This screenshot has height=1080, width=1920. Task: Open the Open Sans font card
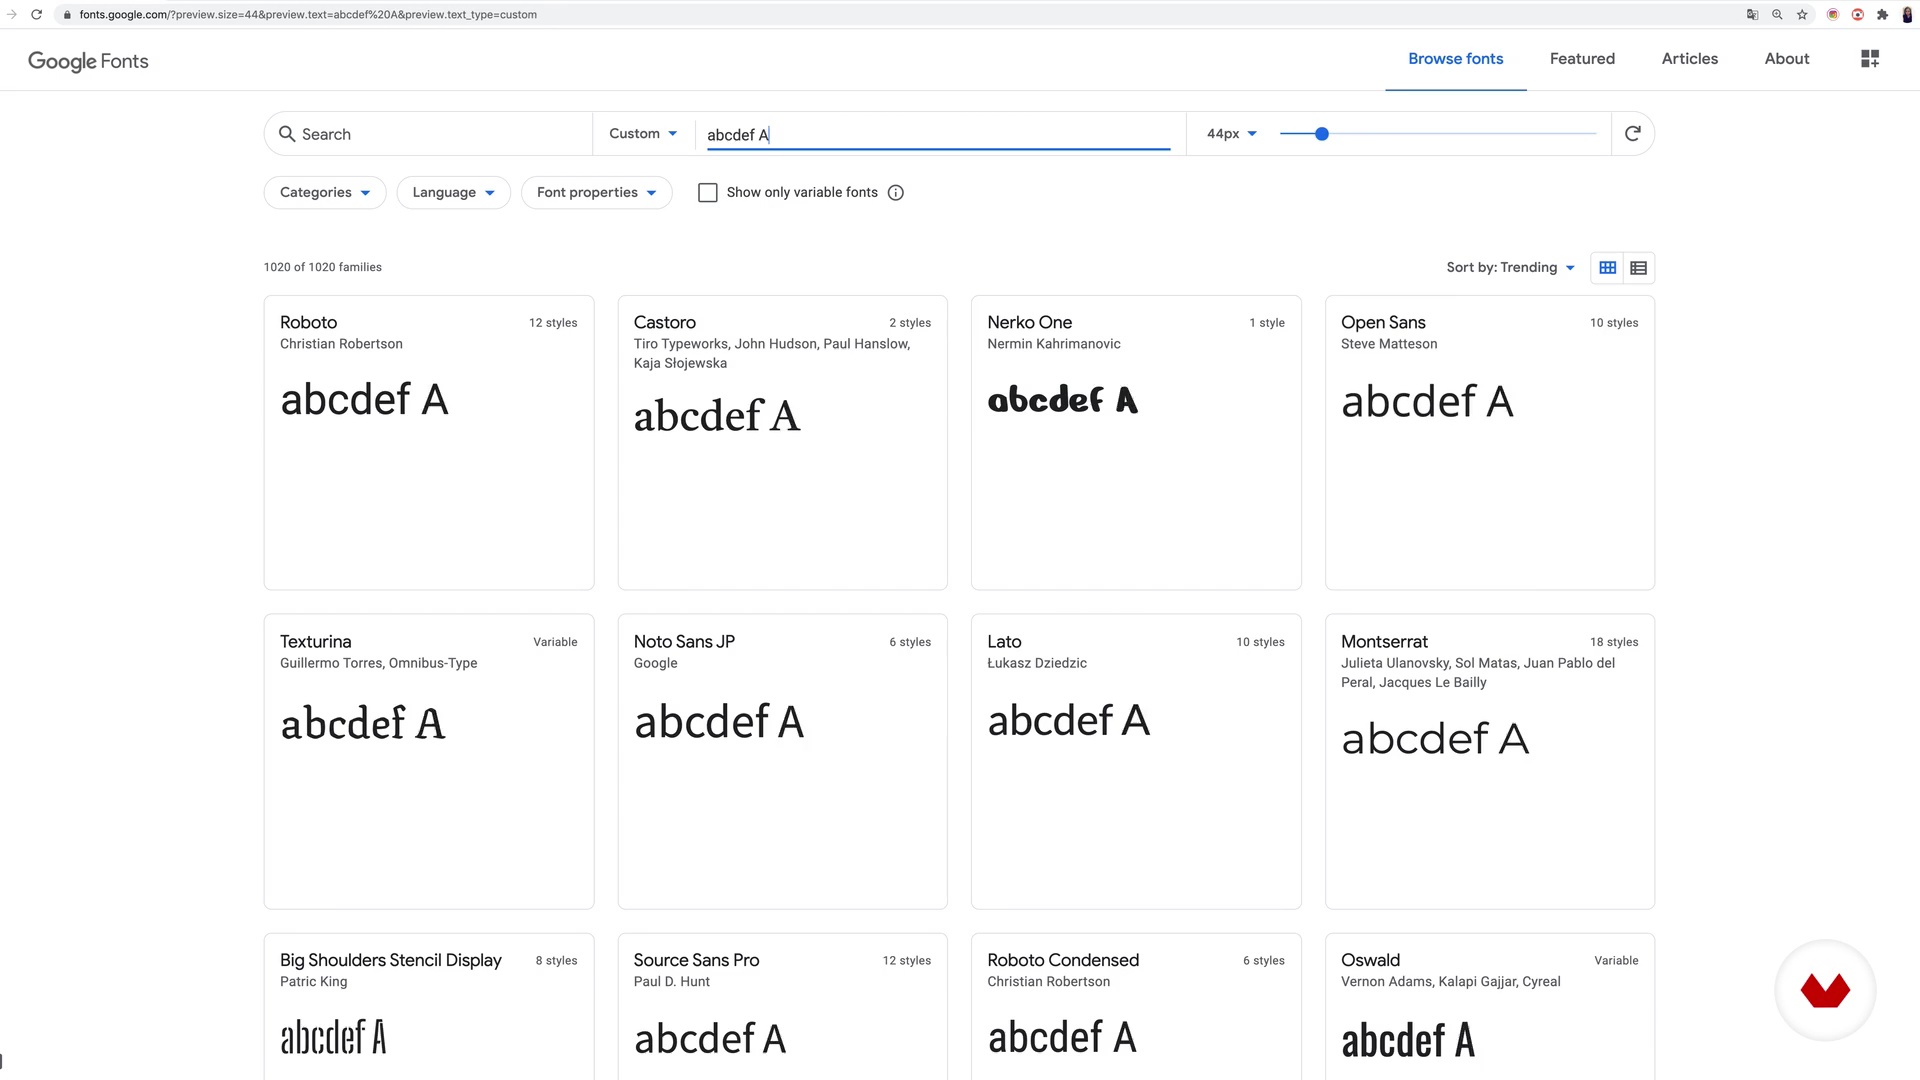click(1489, 443)
